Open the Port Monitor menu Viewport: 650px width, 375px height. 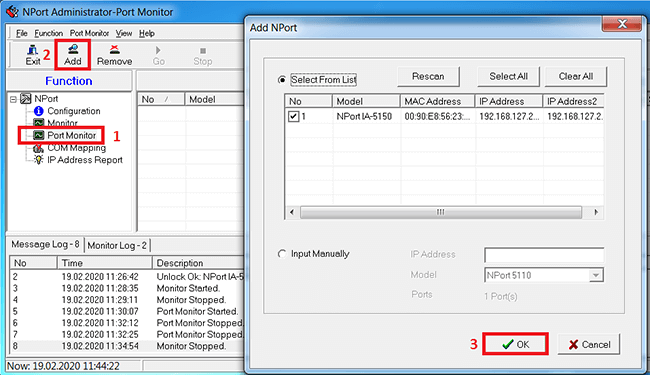click(89, 33)
